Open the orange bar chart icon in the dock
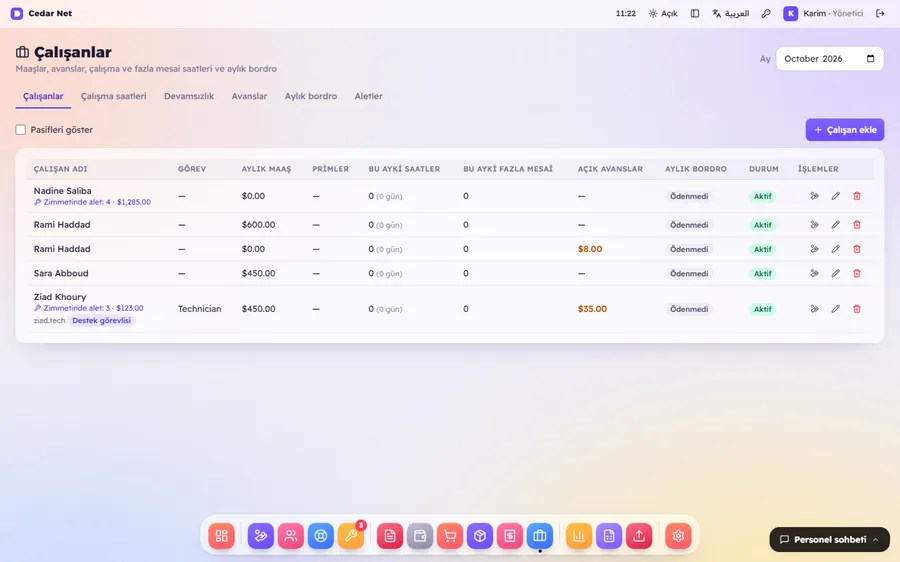900x562 pixels. 579,536
